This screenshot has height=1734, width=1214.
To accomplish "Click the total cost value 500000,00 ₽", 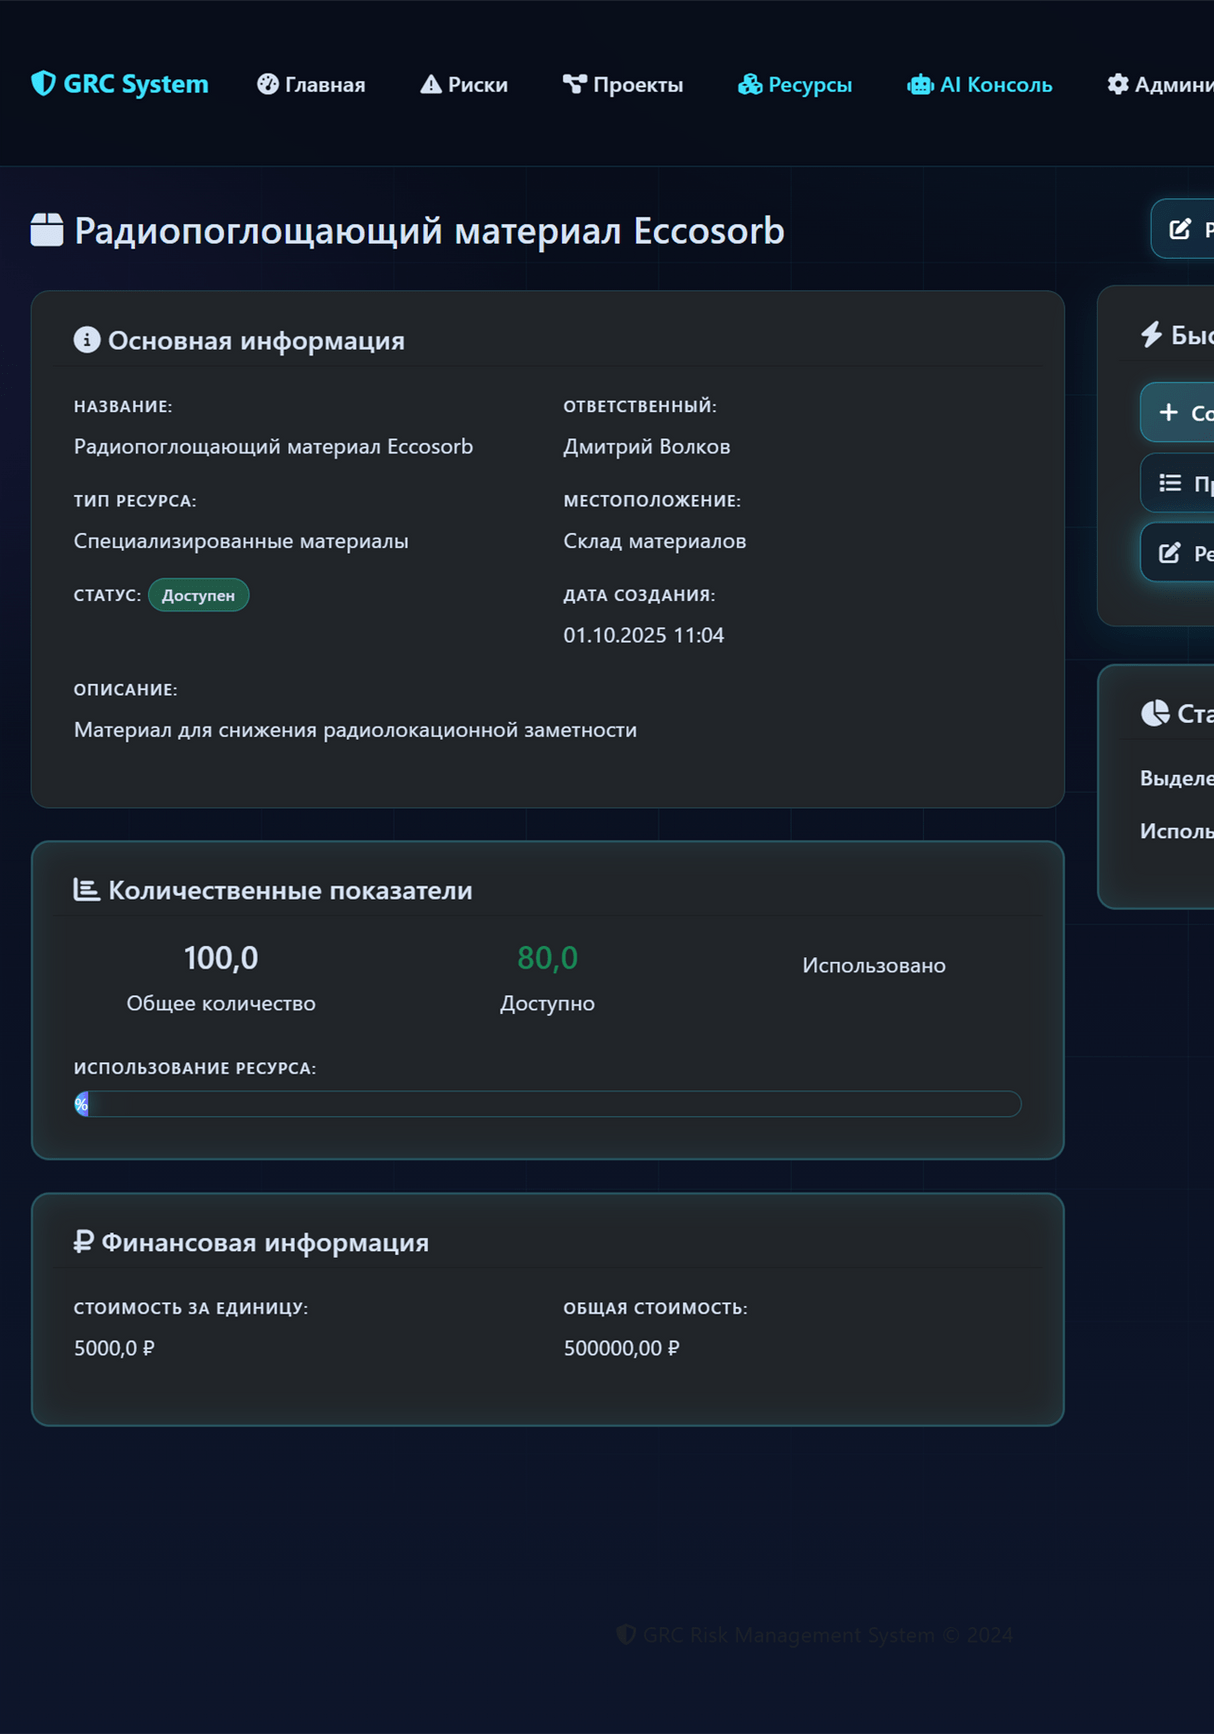I will (621, 1348).
